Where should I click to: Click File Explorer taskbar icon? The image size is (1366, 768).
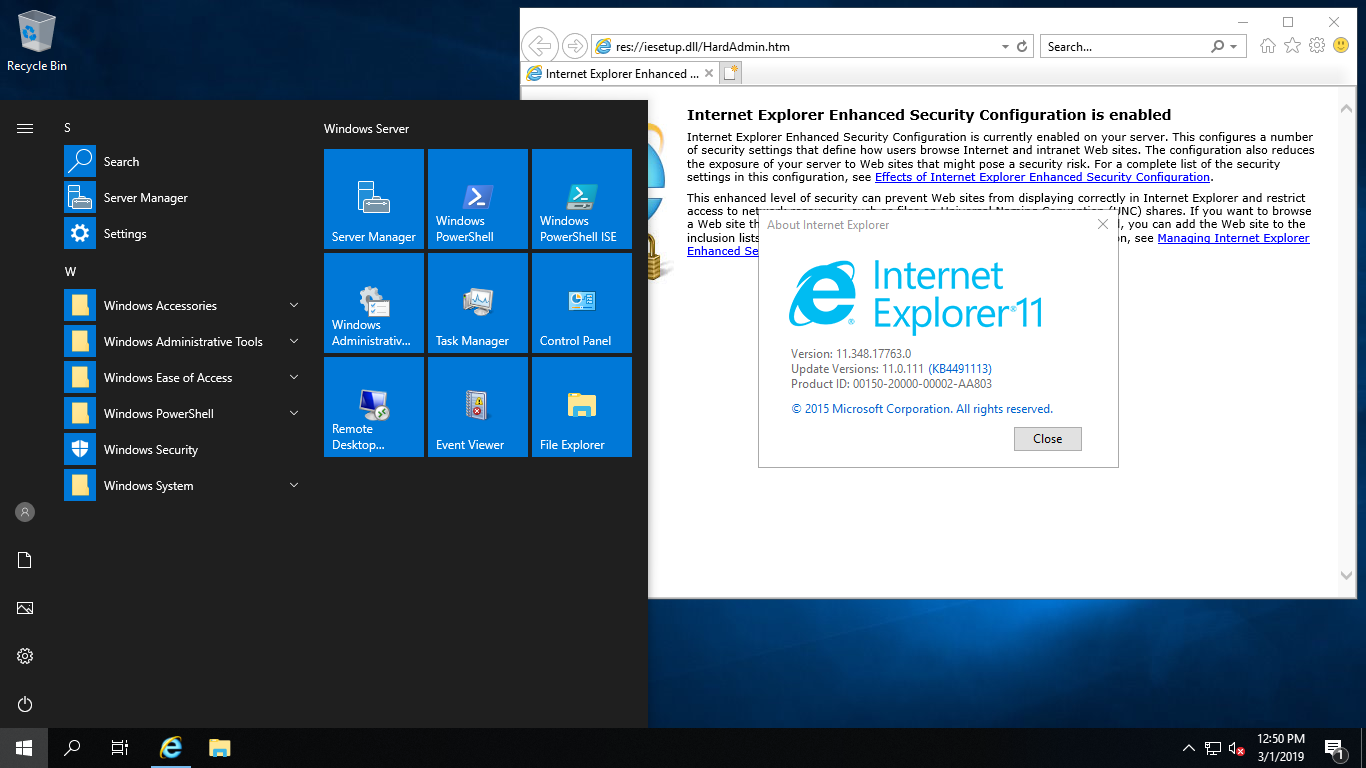click(x=220, y=748)
